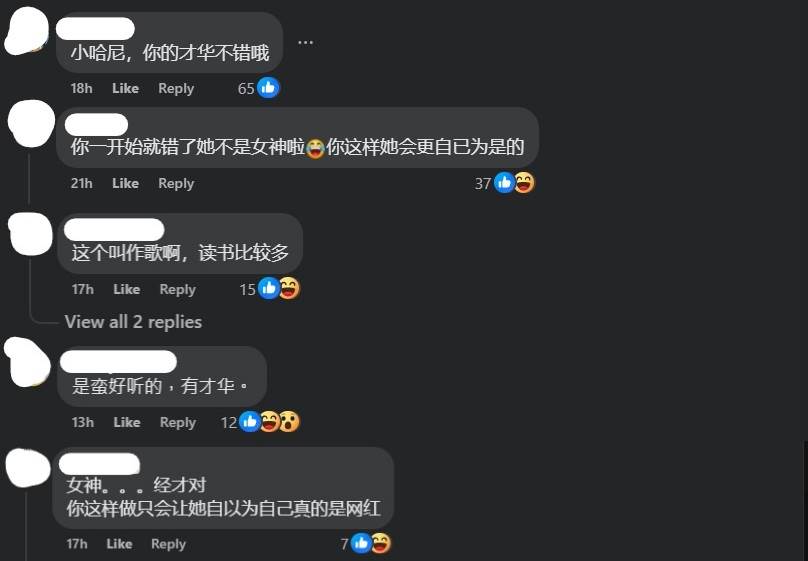The image size is (808, 561).
Task: Click the thumbs-up reaction icon next to 12
Action: tap(250, 422)
